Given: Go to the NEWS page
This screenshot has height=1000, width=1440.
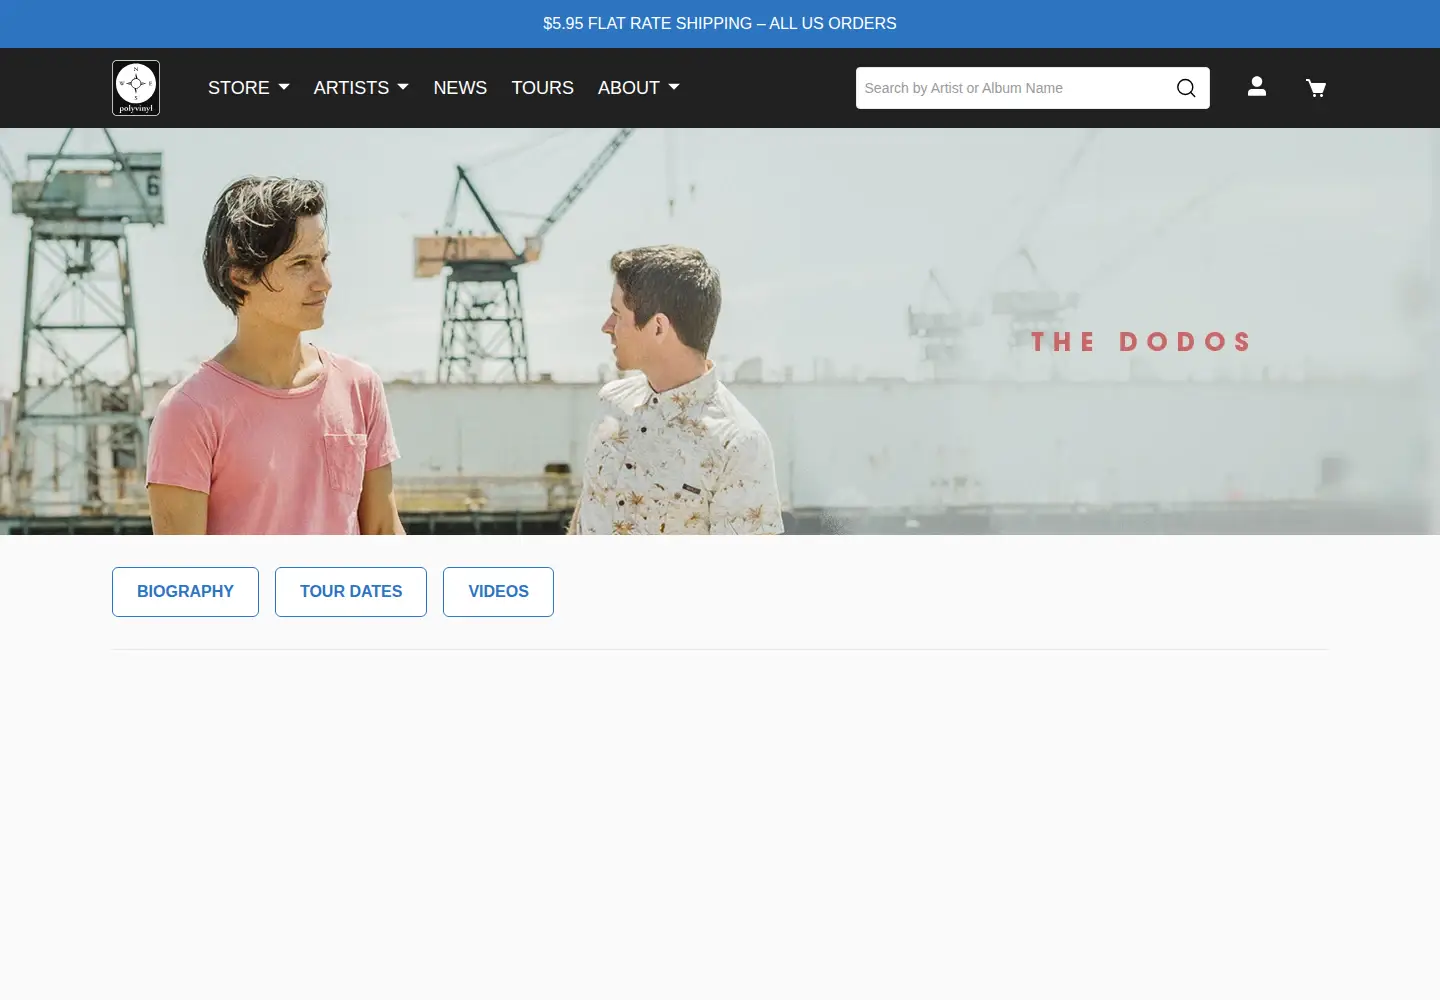Looking at the screenshot, I should 460,88.
